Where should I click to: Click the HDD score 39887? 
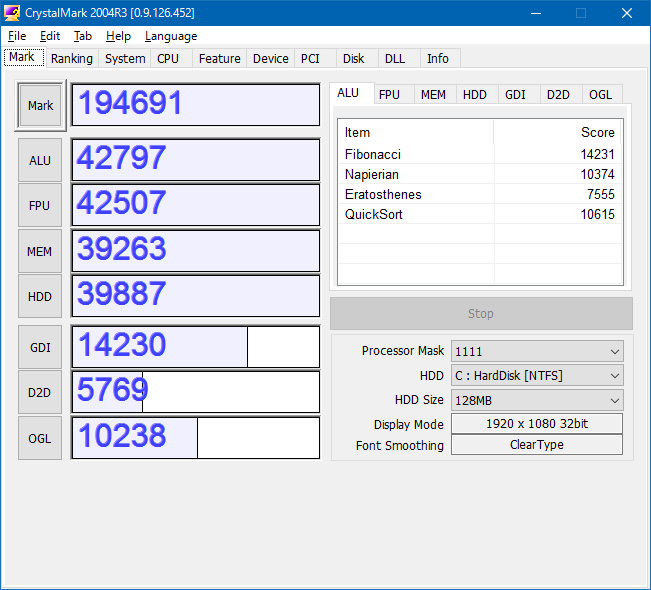click(x=196, y=296)
